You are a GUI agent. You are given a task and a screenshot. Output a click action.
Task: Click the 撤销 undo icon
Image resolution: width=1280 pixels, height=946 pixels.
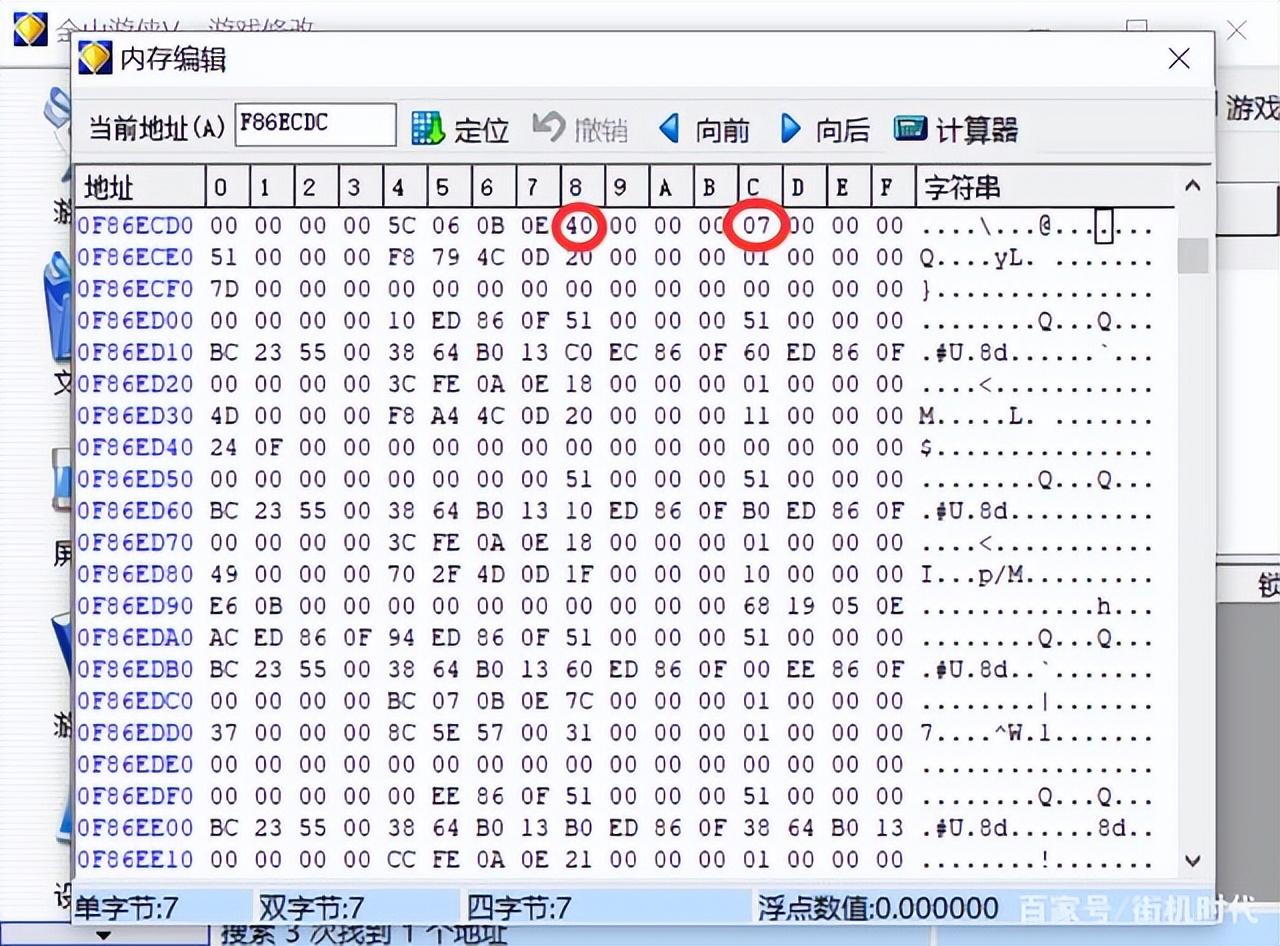pyautogui.click(x=548, y=127)
